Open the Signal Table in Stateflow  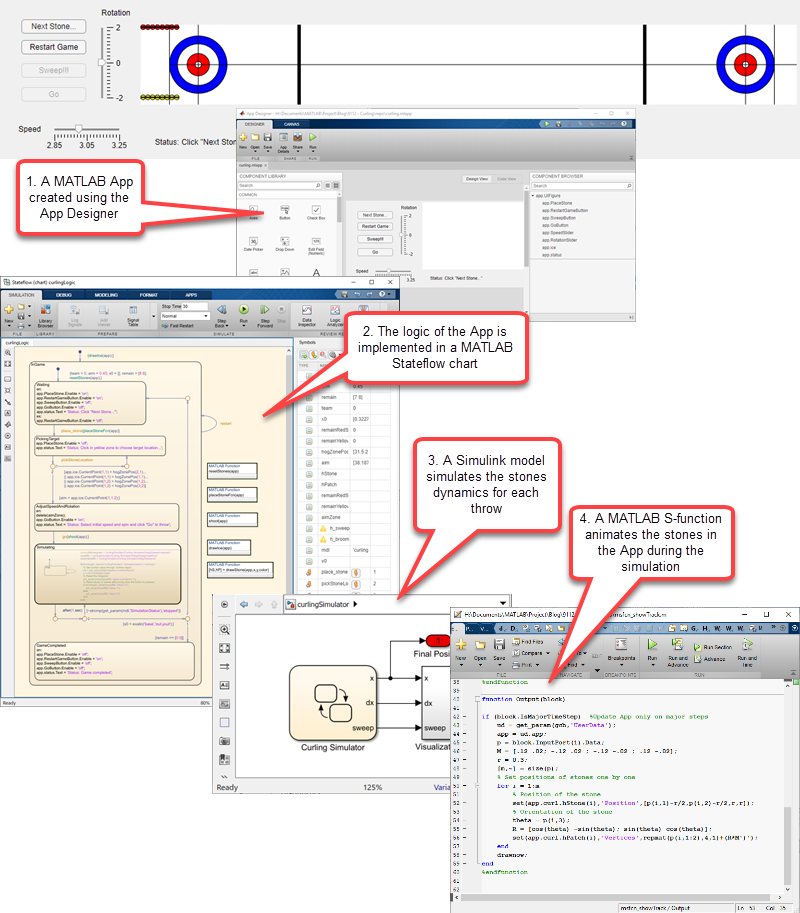tap(133, 315)
